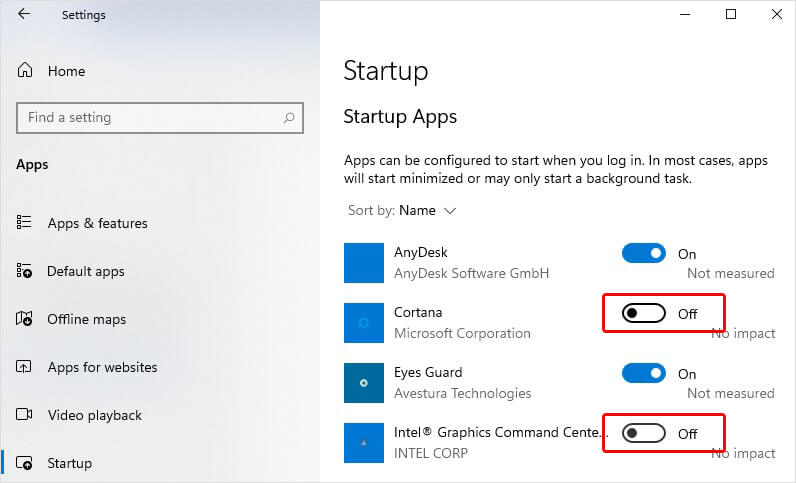
Task: Click Intel Graphics Command Center name text
Action: coord(501,432)
